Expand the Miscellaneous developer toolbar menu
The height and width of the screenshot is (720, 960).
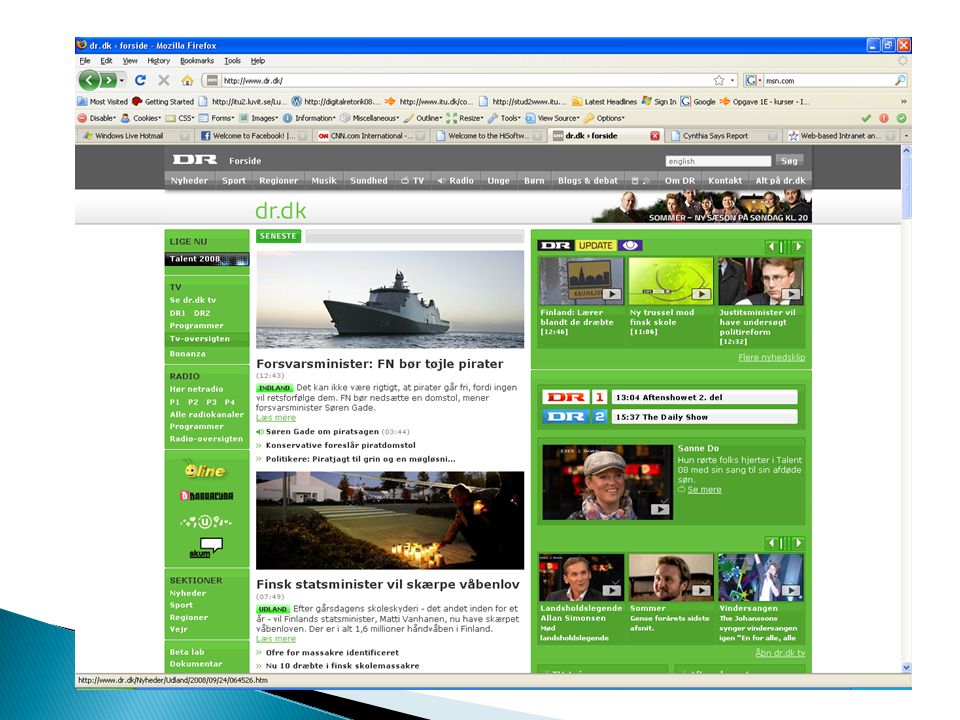pyautogui.click(x=370, y=118)
